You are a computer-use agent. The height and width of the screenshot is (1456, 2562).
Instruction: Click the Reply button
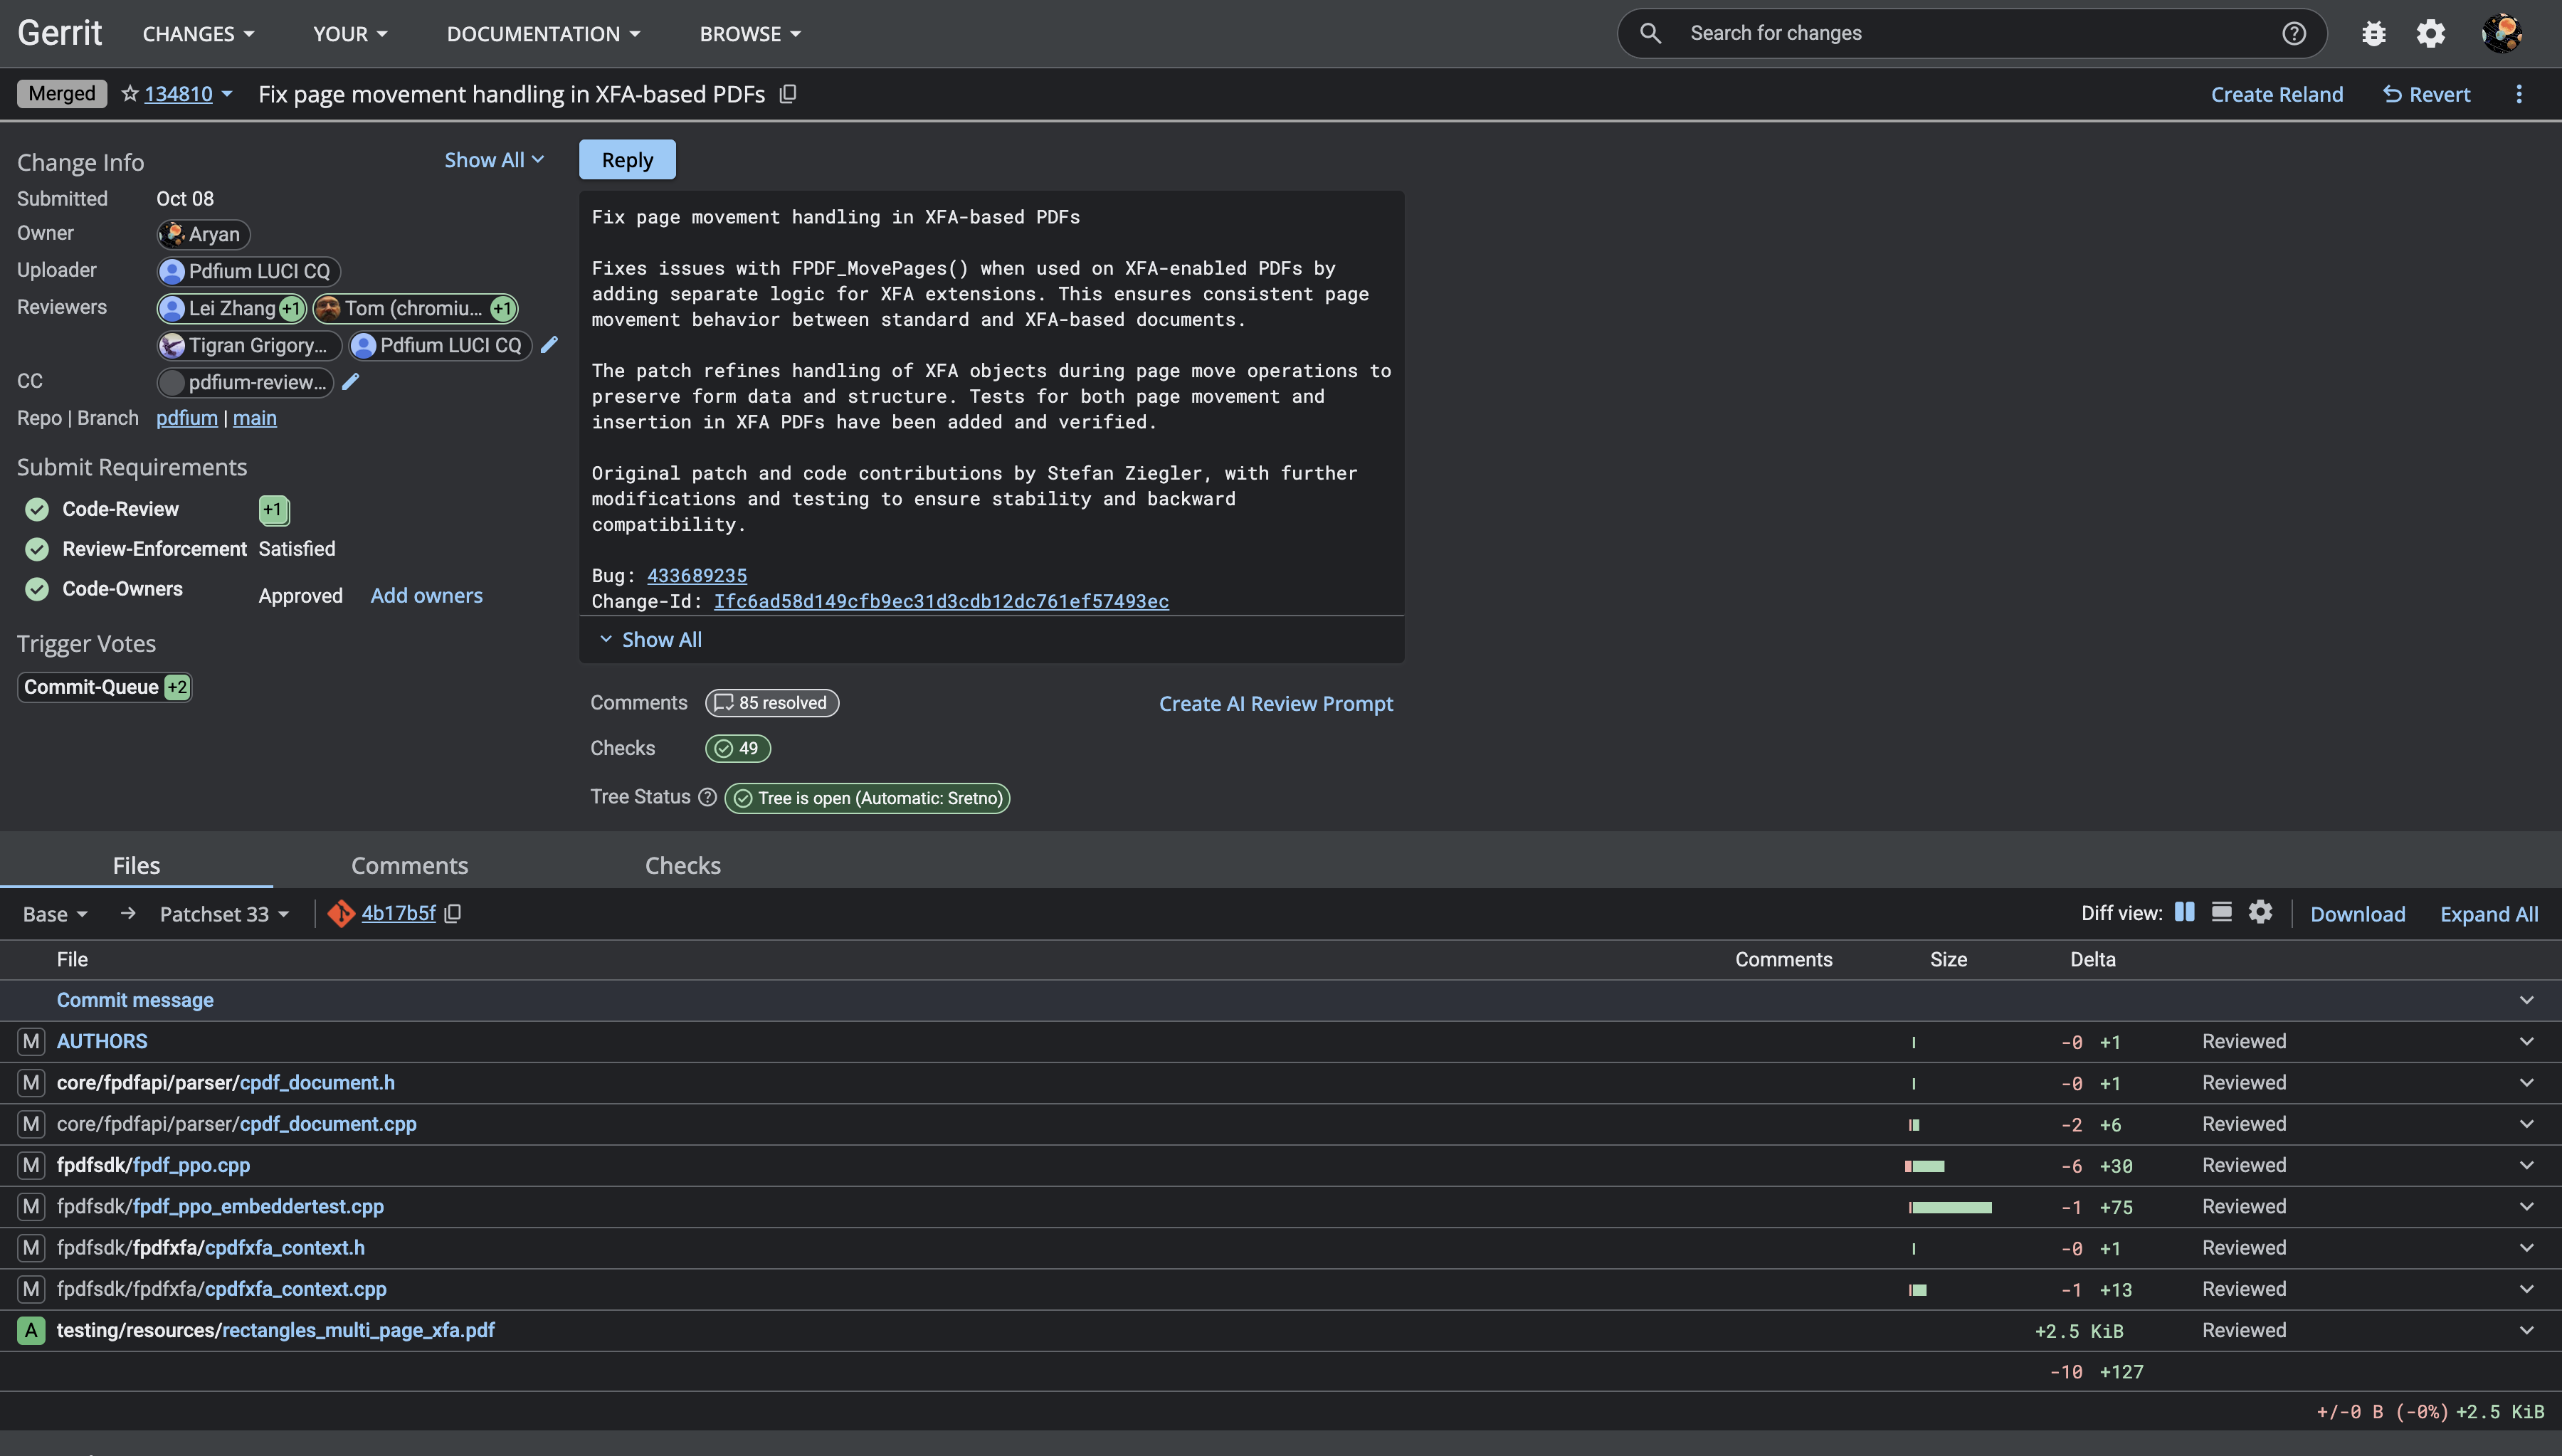(627, 160)
